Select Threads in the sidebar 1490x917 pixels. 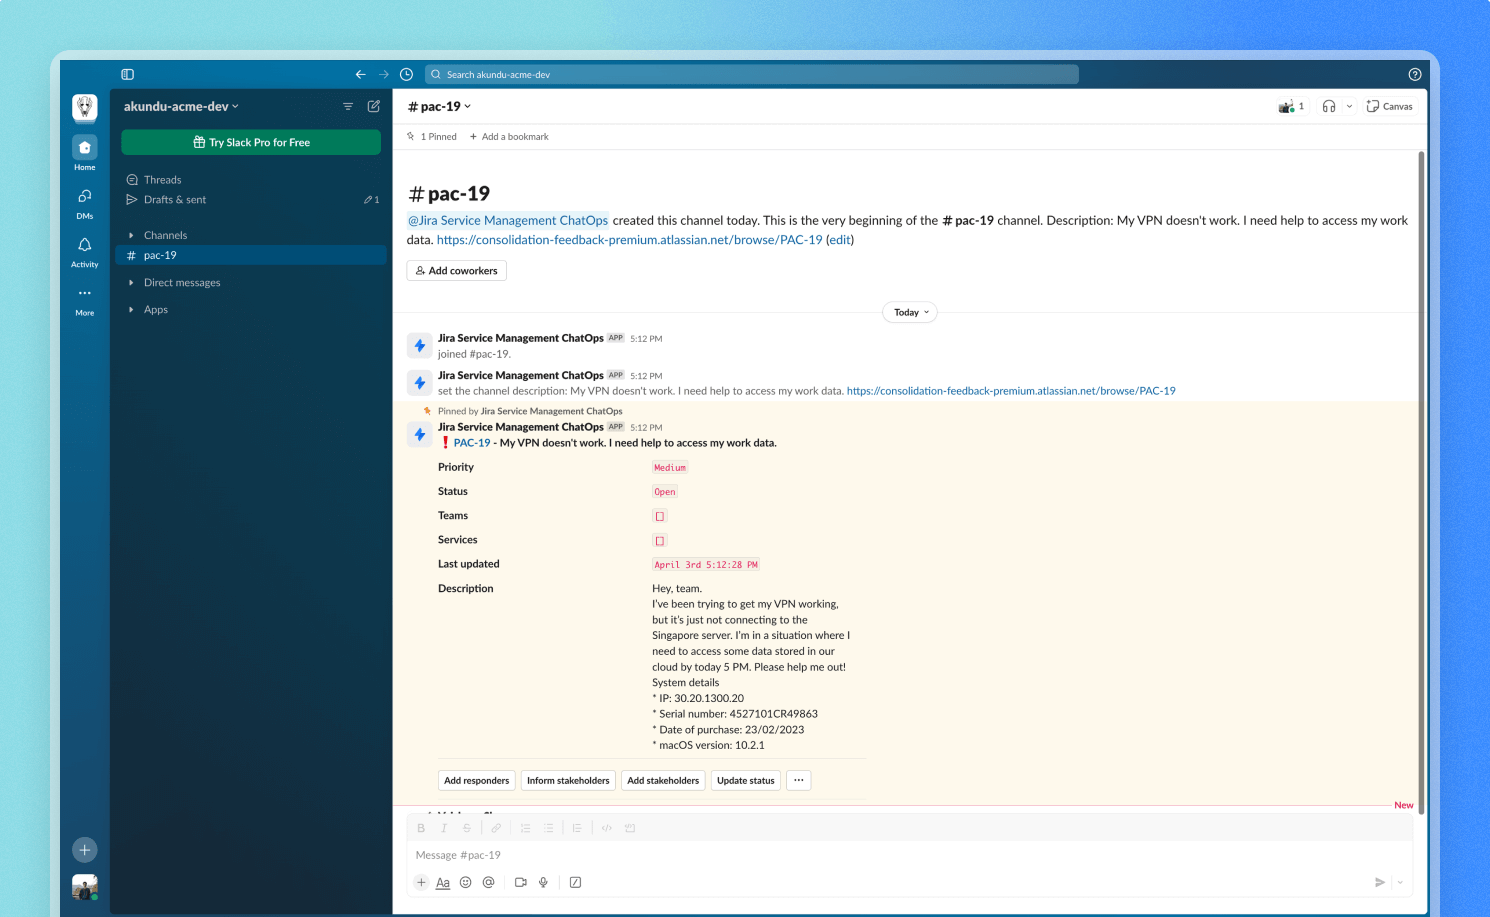[162, 179]
